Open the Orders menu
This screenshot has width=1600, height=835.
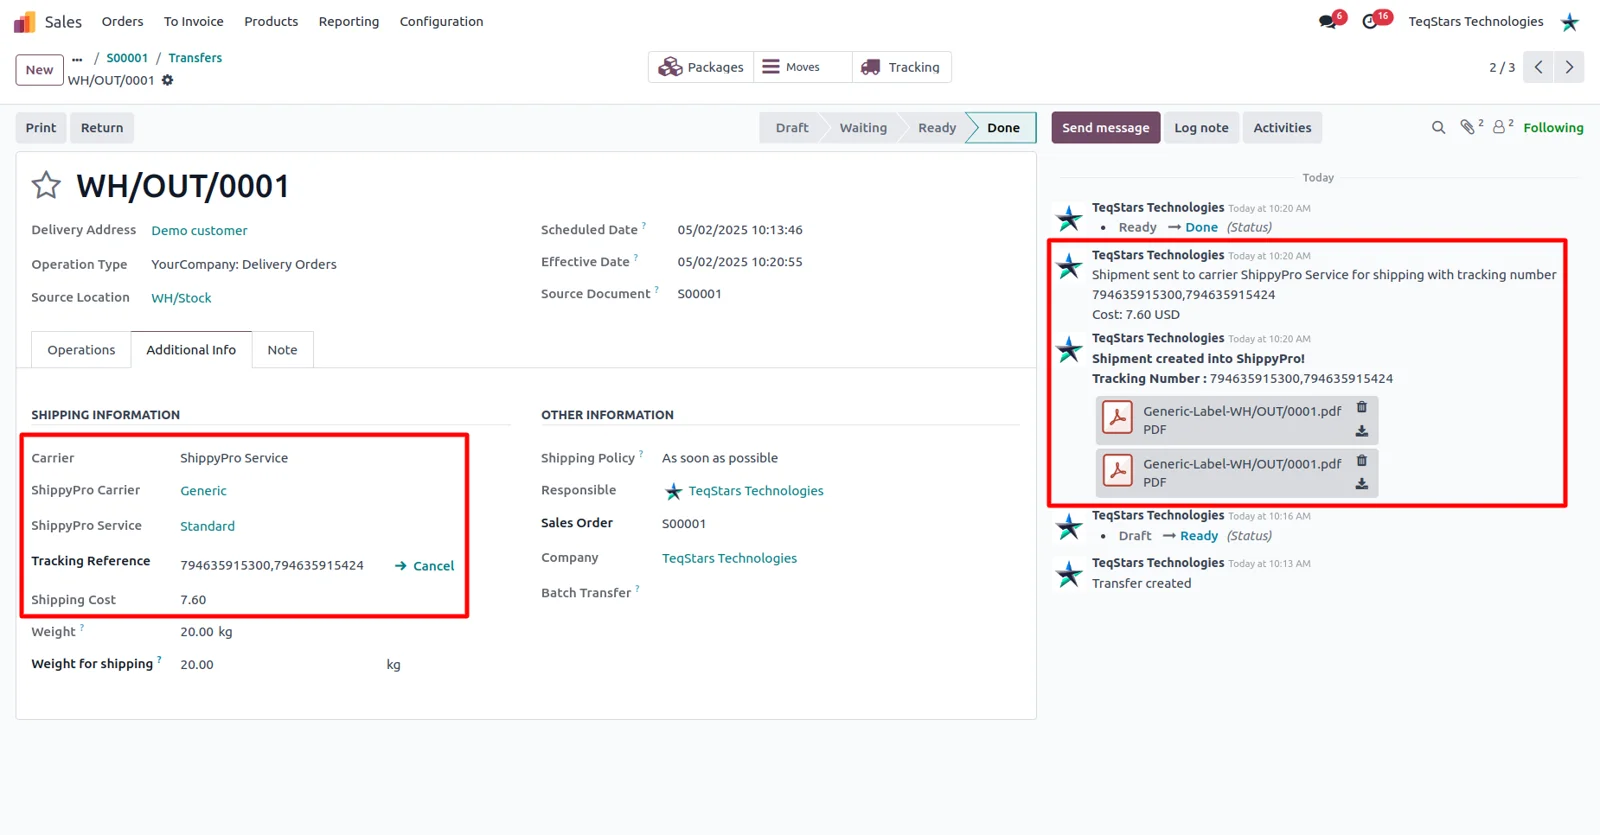[x=122, y=21]
